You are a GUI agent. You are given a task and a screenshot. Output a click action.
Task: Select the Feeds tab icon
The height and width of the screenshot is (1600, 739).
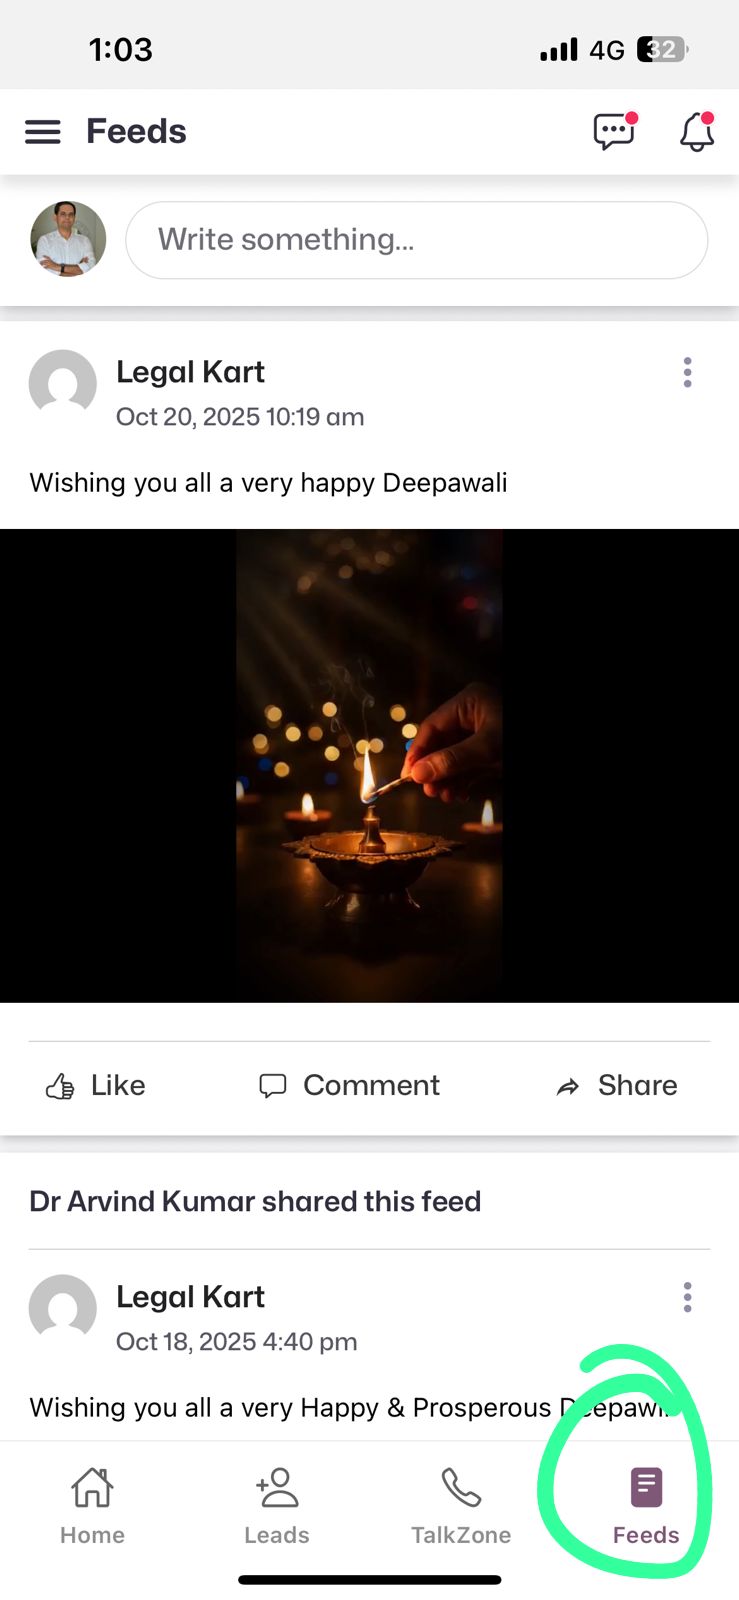646,1488
